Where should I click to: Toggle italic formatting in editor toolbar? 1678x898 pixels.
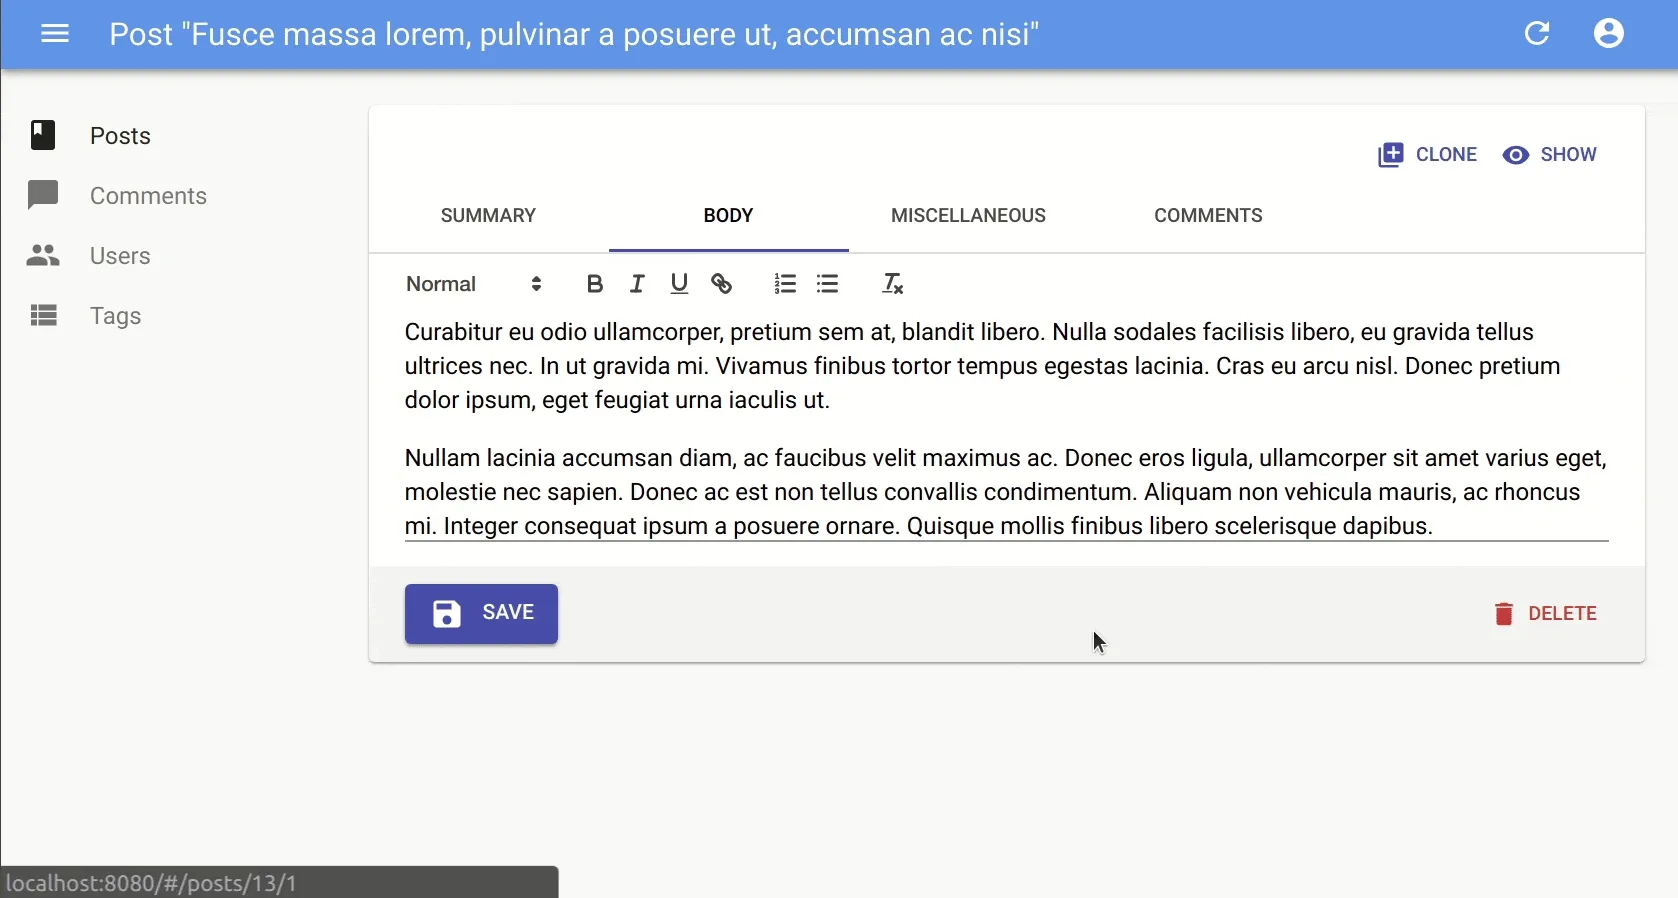pyautogui.click(x=637, y=284)
